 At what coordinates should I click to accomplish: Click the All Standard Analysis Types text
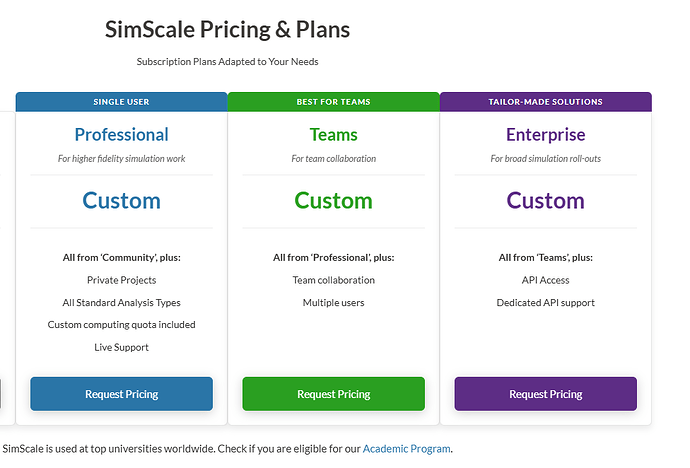(x=121, y=302)
